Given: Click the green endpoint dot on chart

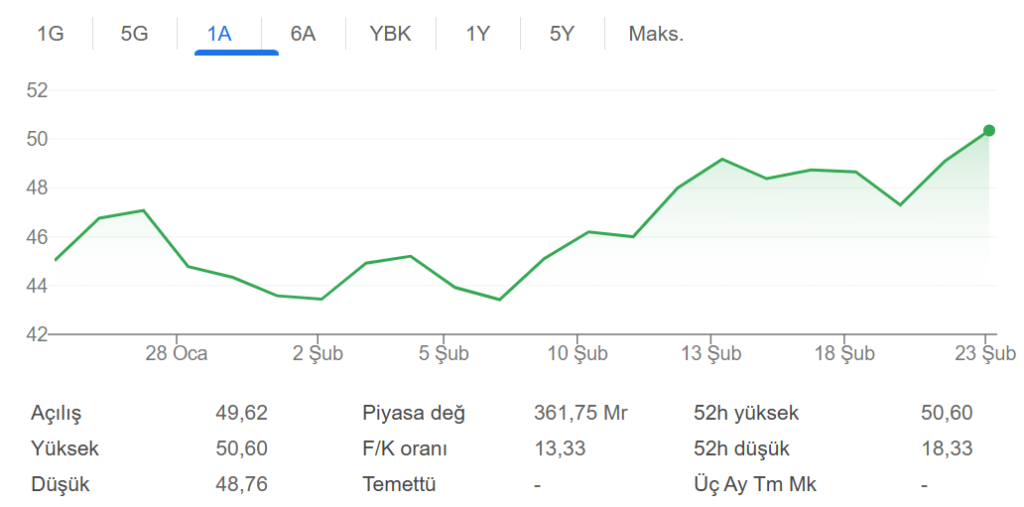Looking at the screenshot, I should point(989,130).
